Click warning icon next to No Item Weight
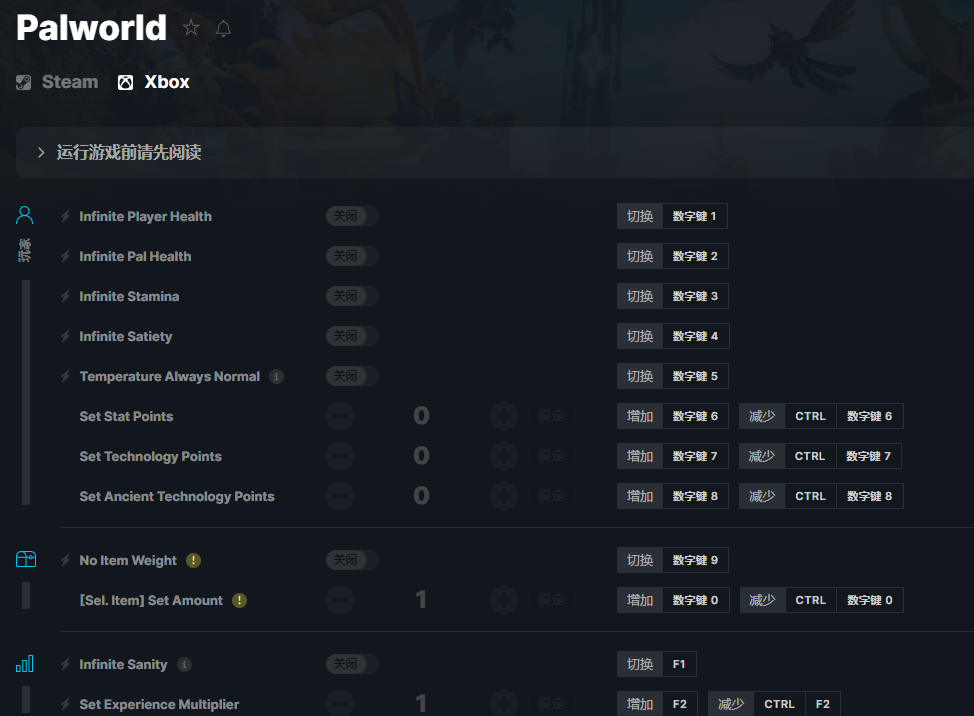 pyautogui.click(x=193, y=560)
